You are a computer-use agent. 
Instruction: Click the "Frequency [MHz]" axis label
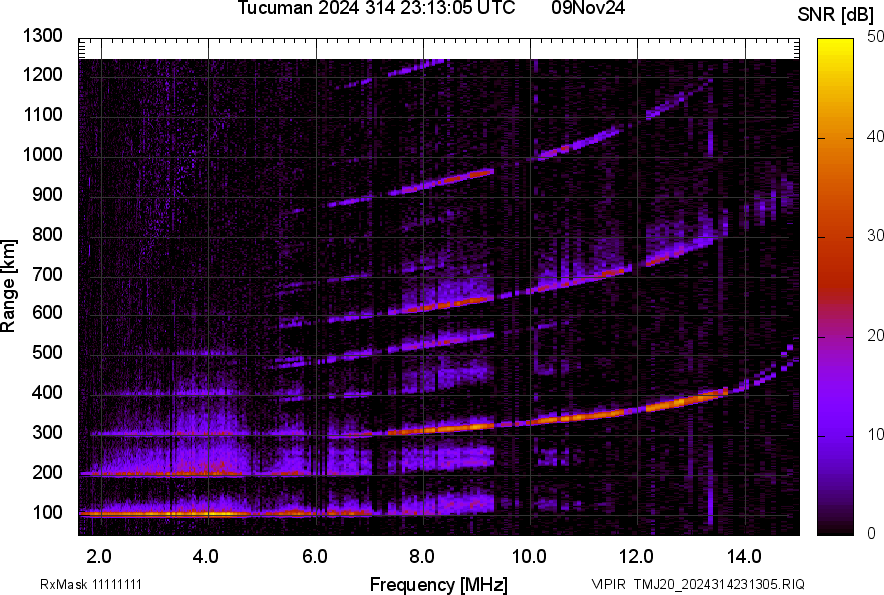point(439,584)
